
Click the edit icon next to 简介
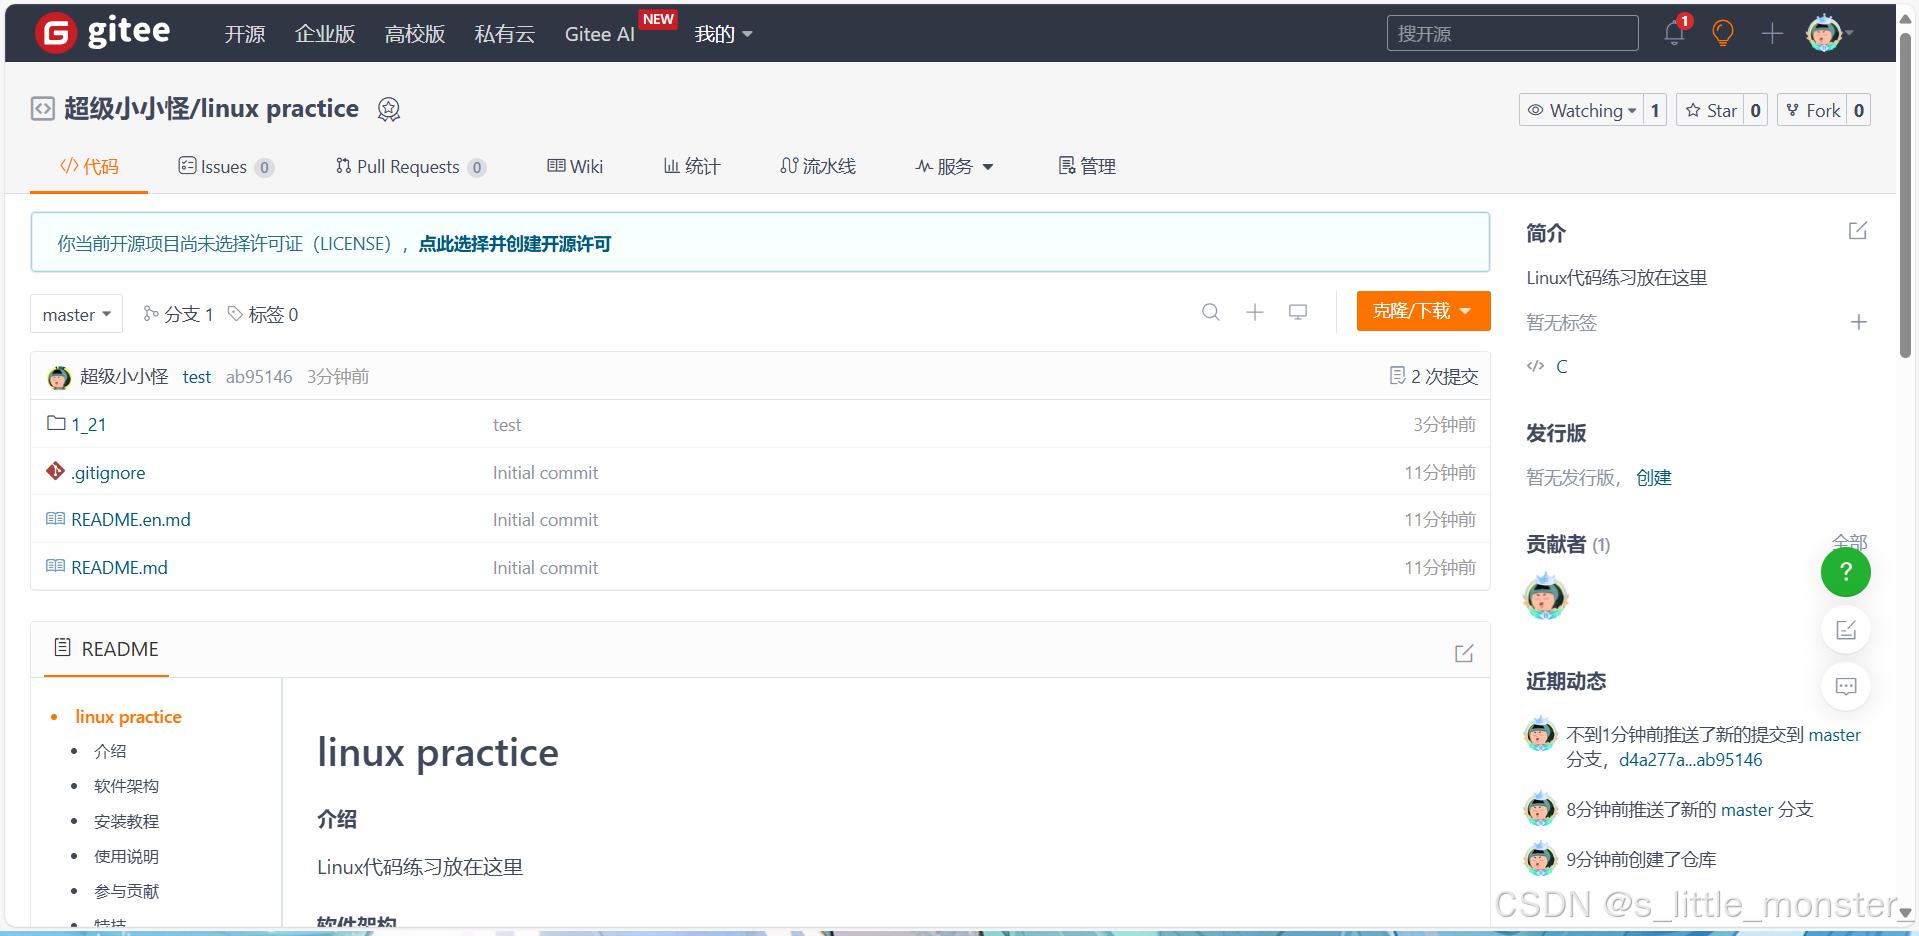1856,231
